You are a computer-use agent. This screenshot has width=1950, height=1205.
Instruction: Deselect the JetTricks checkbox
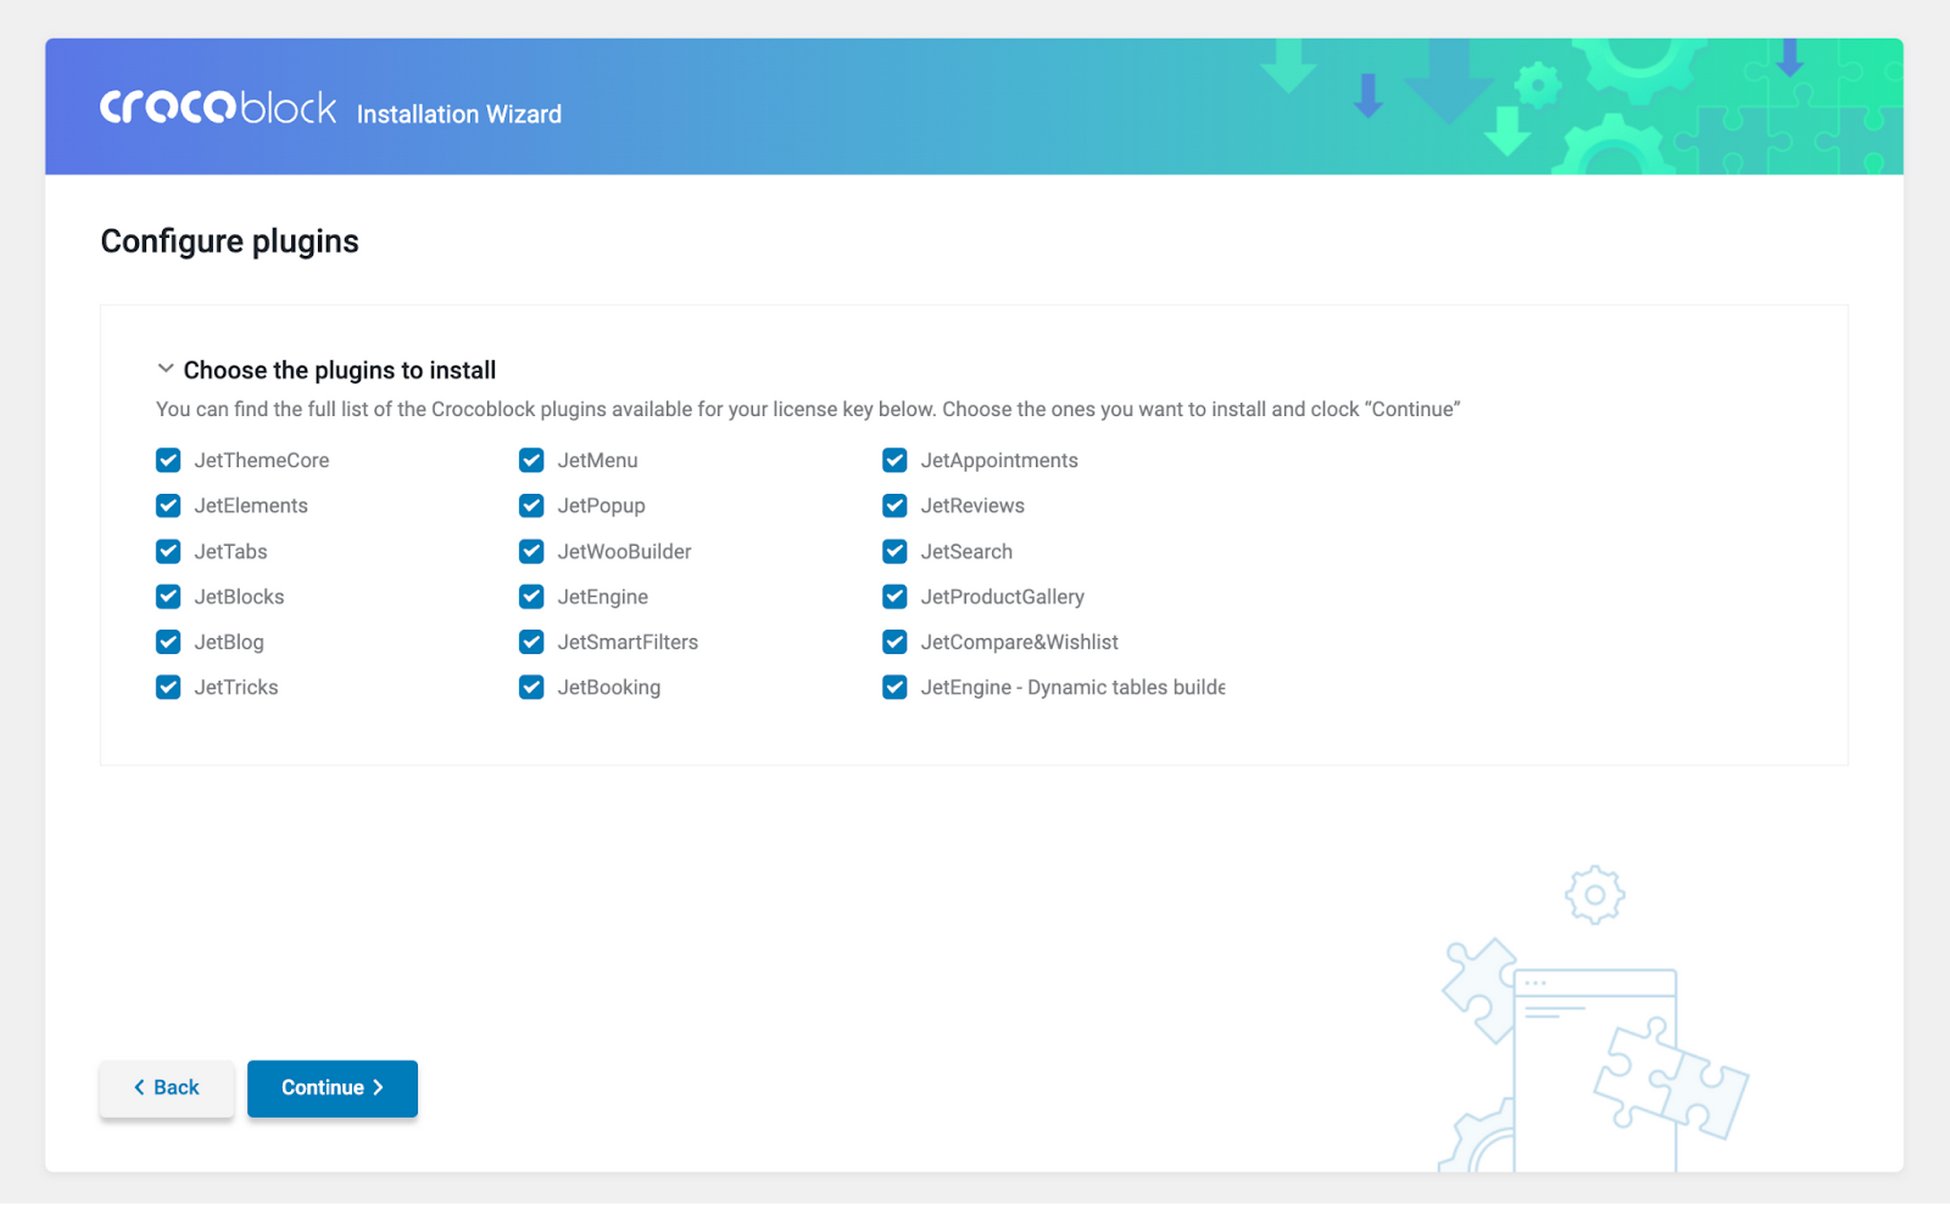coord(168,687)
